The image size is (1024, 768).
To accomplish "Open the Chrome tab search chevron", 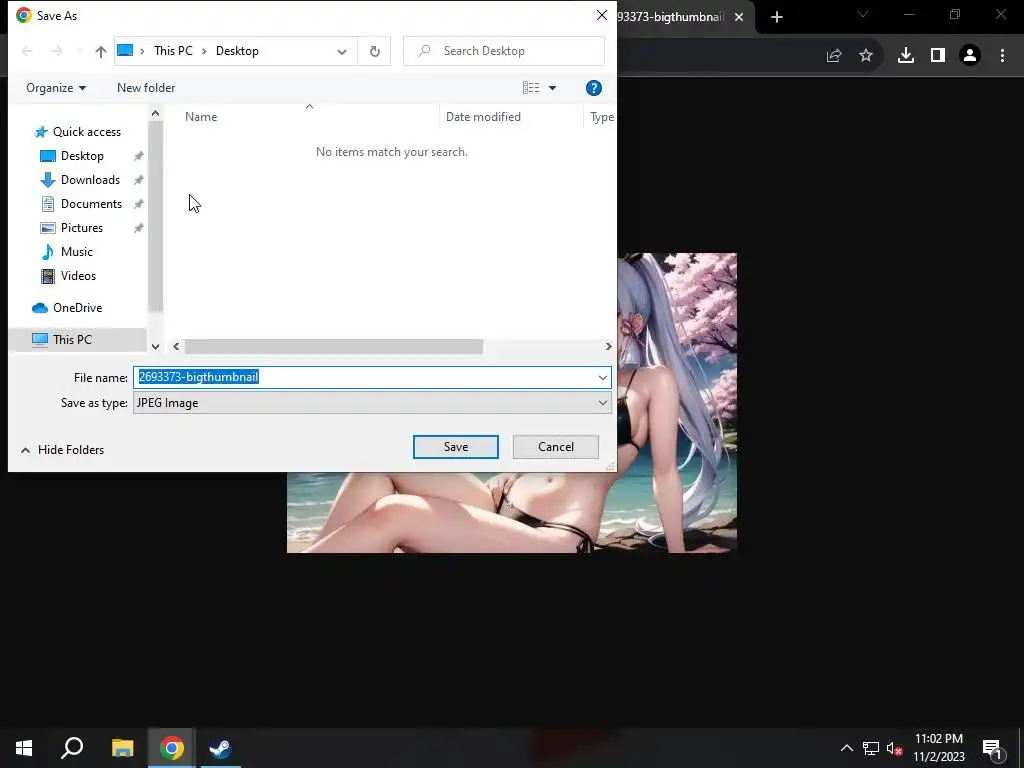I will click(863, 14).
